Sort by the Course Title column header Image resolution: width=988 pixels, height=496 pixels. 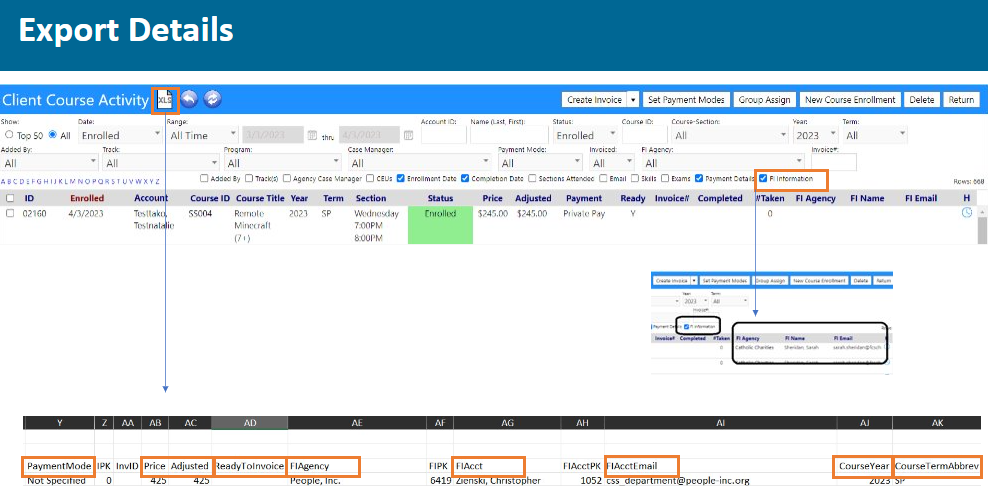point(260,198)
